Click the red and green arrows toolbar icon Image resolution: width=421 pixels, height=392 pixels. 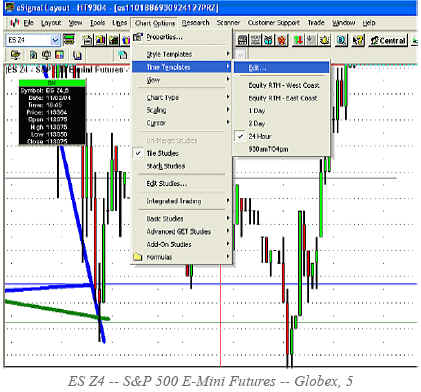298,41
